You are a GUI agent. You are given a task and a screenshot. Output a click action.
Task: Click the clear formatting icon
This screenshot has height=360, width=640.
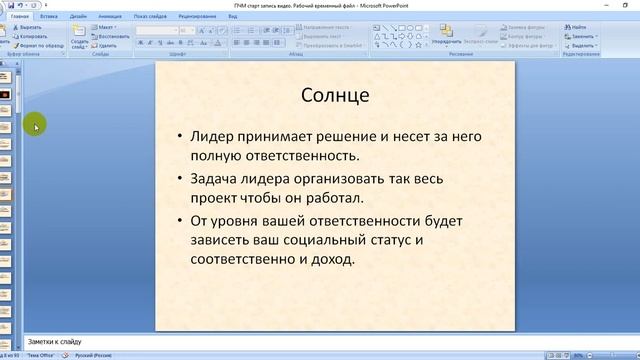[x=222, y=31]
